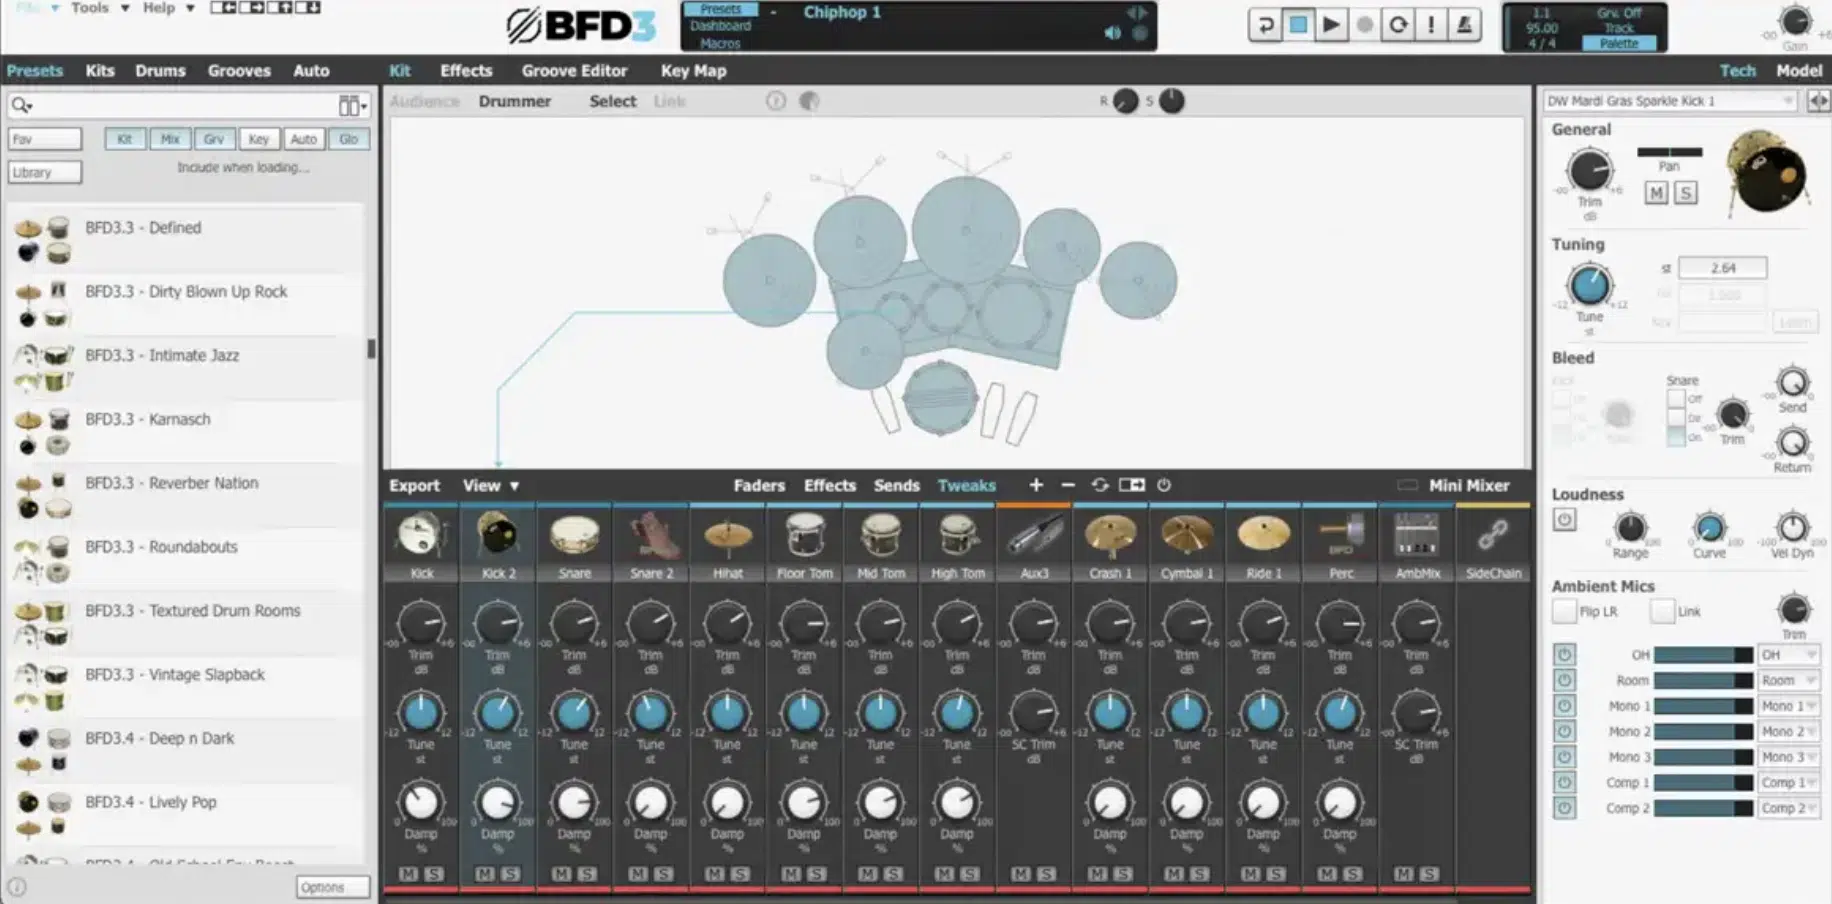The image size is (1832, 904).
Task: Select the High Tom channel icon
Action: click(x=957, y=535)
